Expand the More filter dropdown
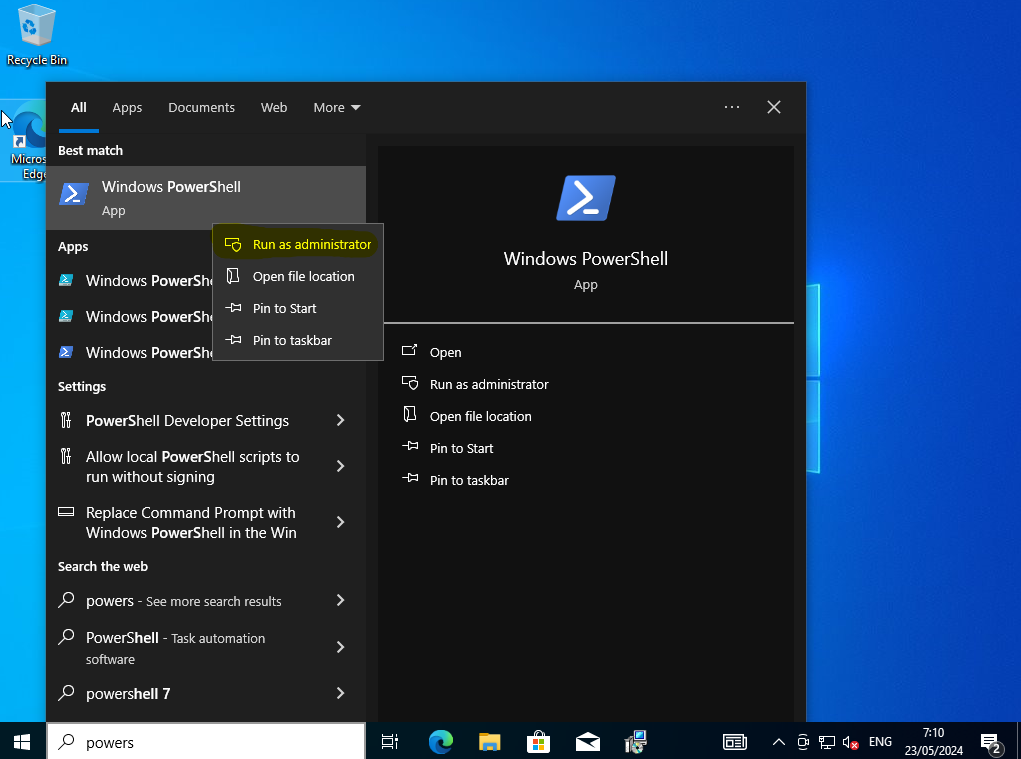The image size is (1021, 759). coord(337,107)
